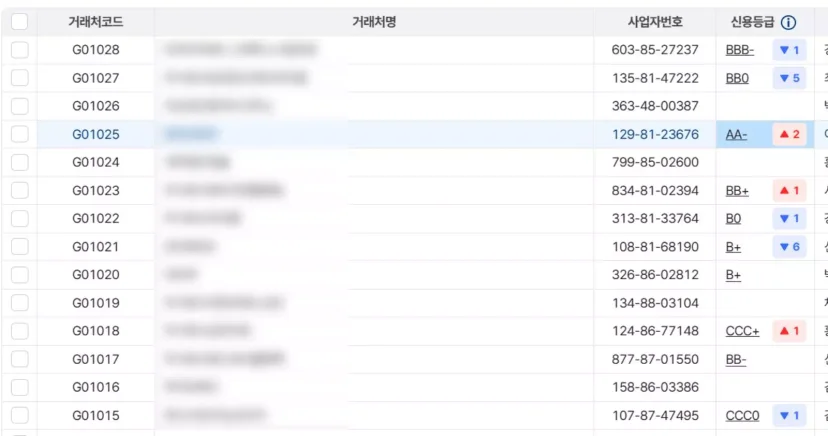Select business number 129-81-23676 cell
This screenshot has height=436, width=828.
click(x=655, y=134)
